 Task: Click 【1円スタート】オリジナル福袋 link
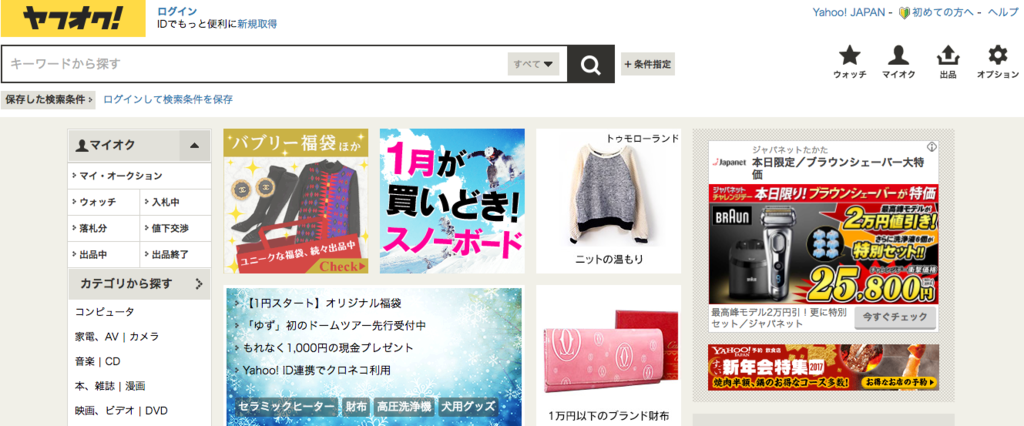click(x=324, y=304)
